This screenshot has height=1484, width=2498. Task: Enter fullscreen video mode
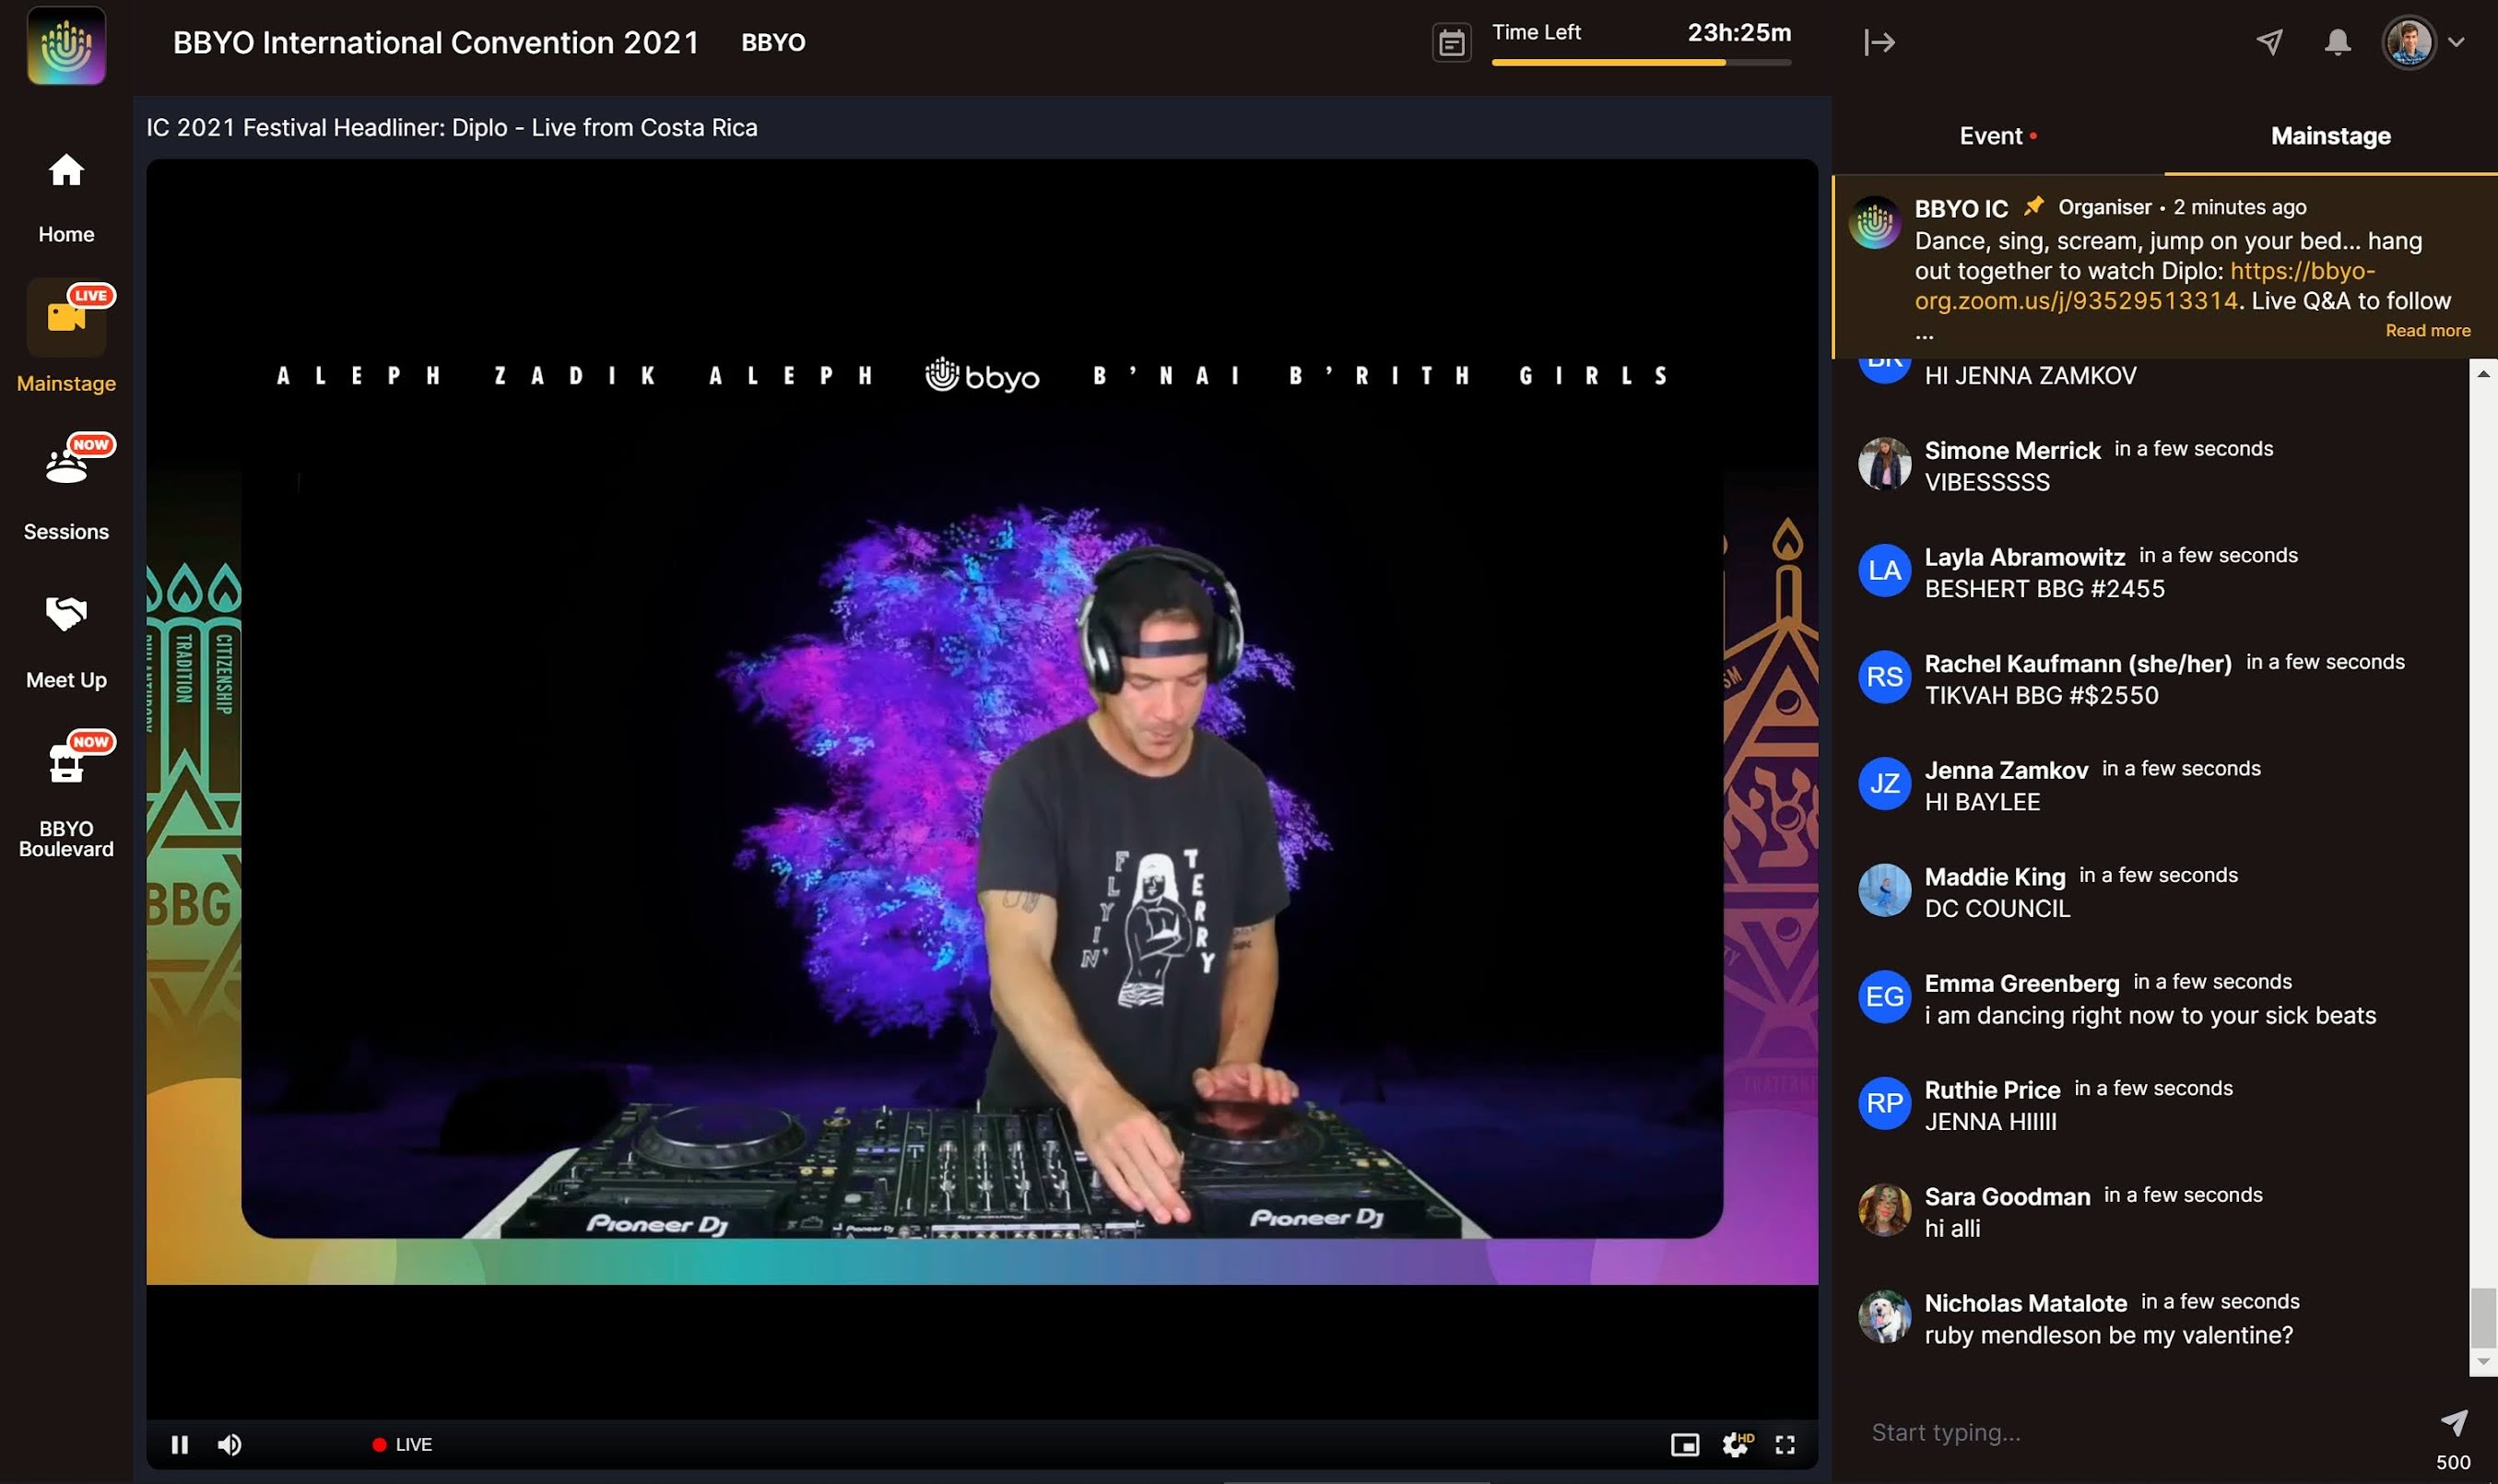(1785, 1445)
